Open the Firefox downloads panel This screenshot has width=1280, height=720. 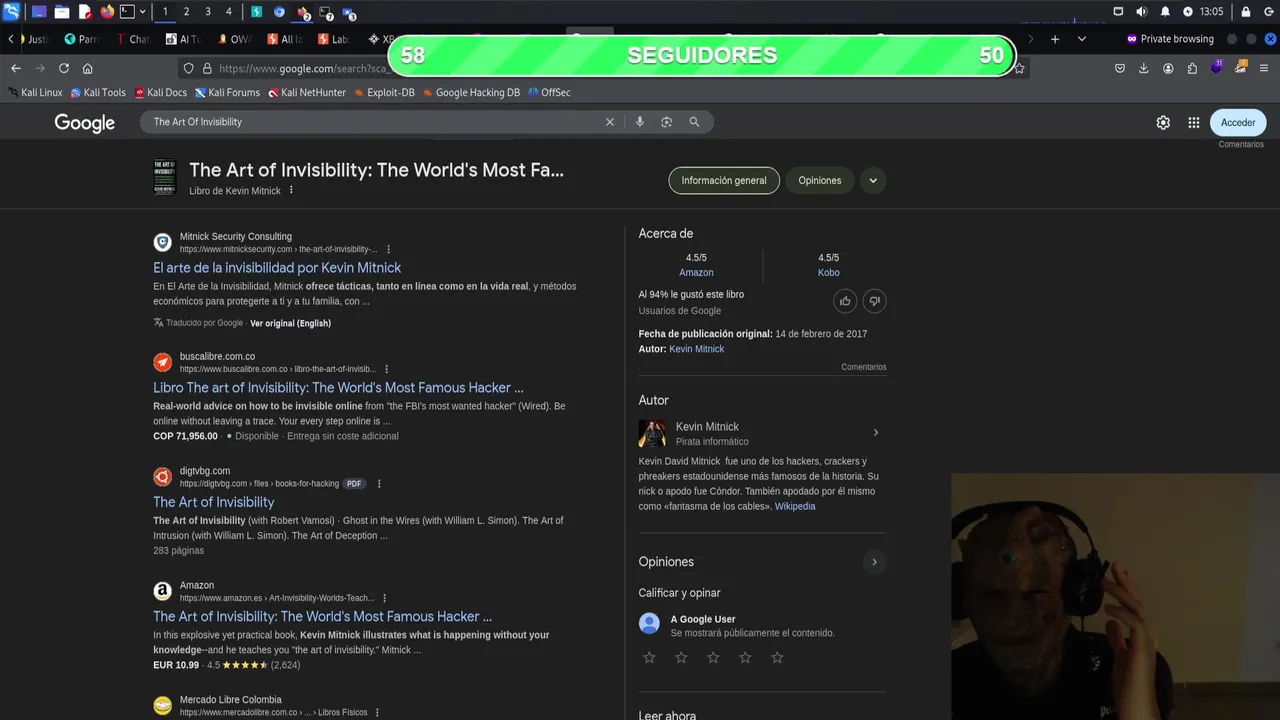pos(1144,68)
